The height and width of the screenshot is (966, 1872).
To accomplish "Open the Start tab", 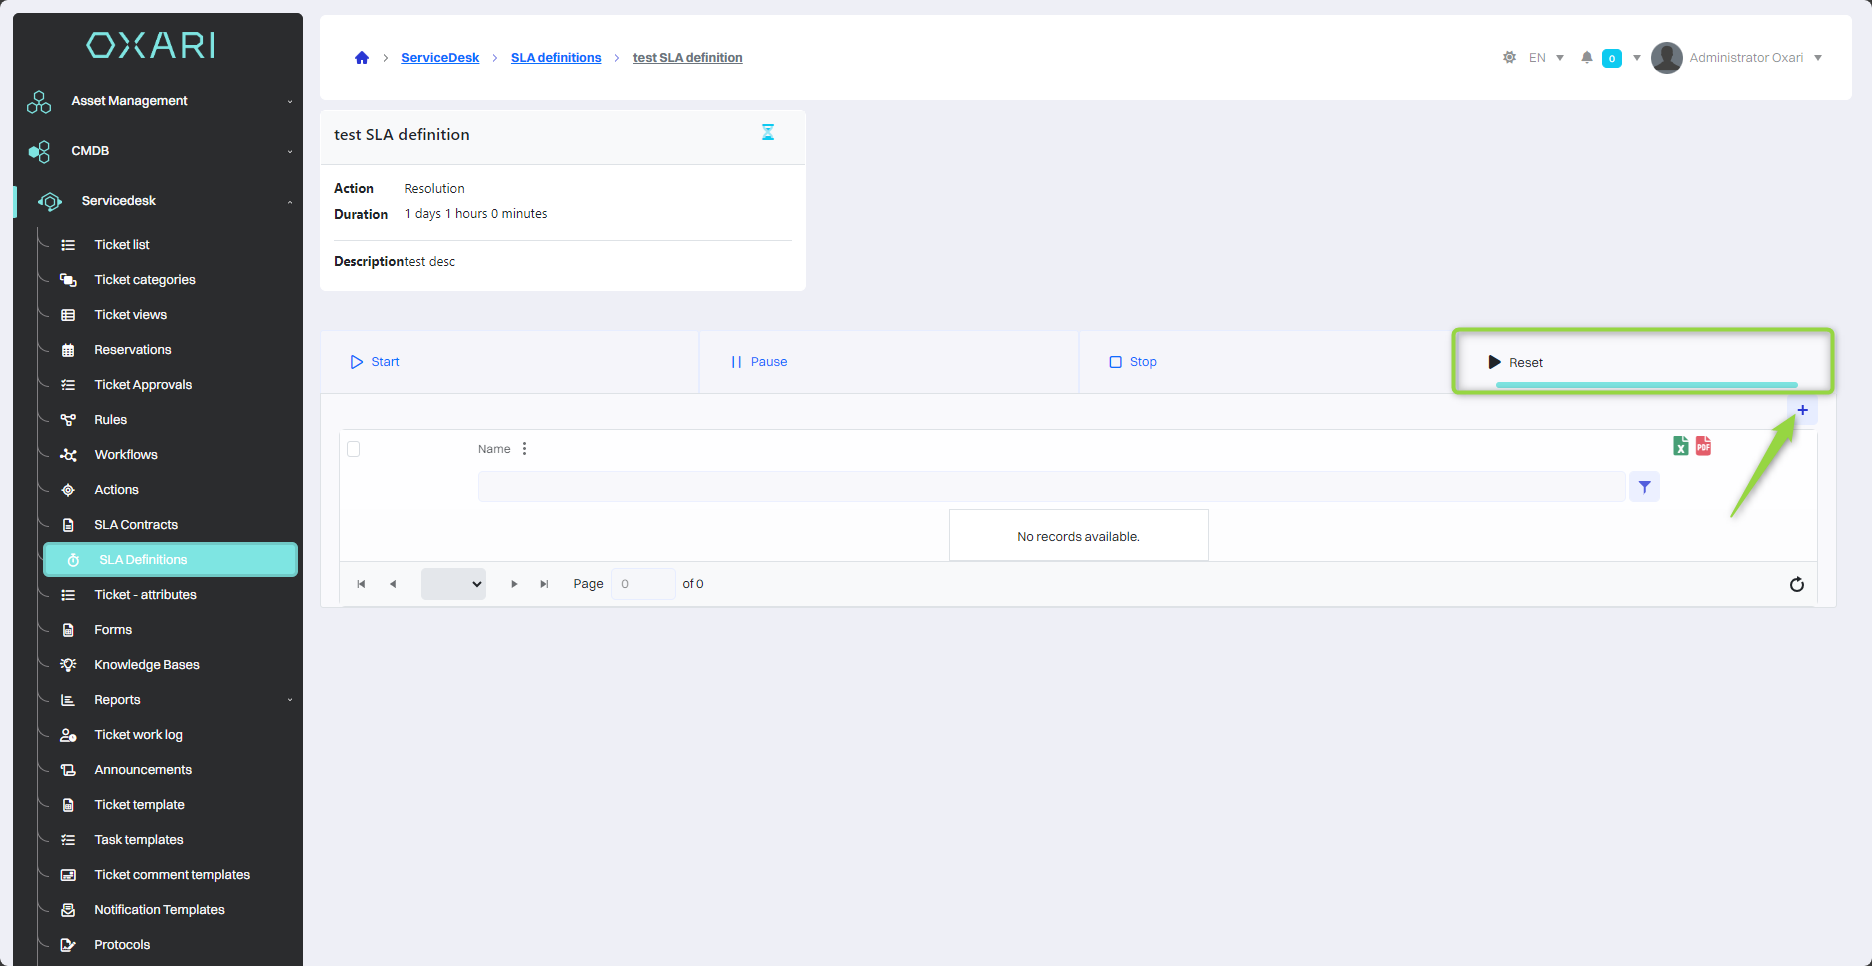I will (x=375, y=362).
